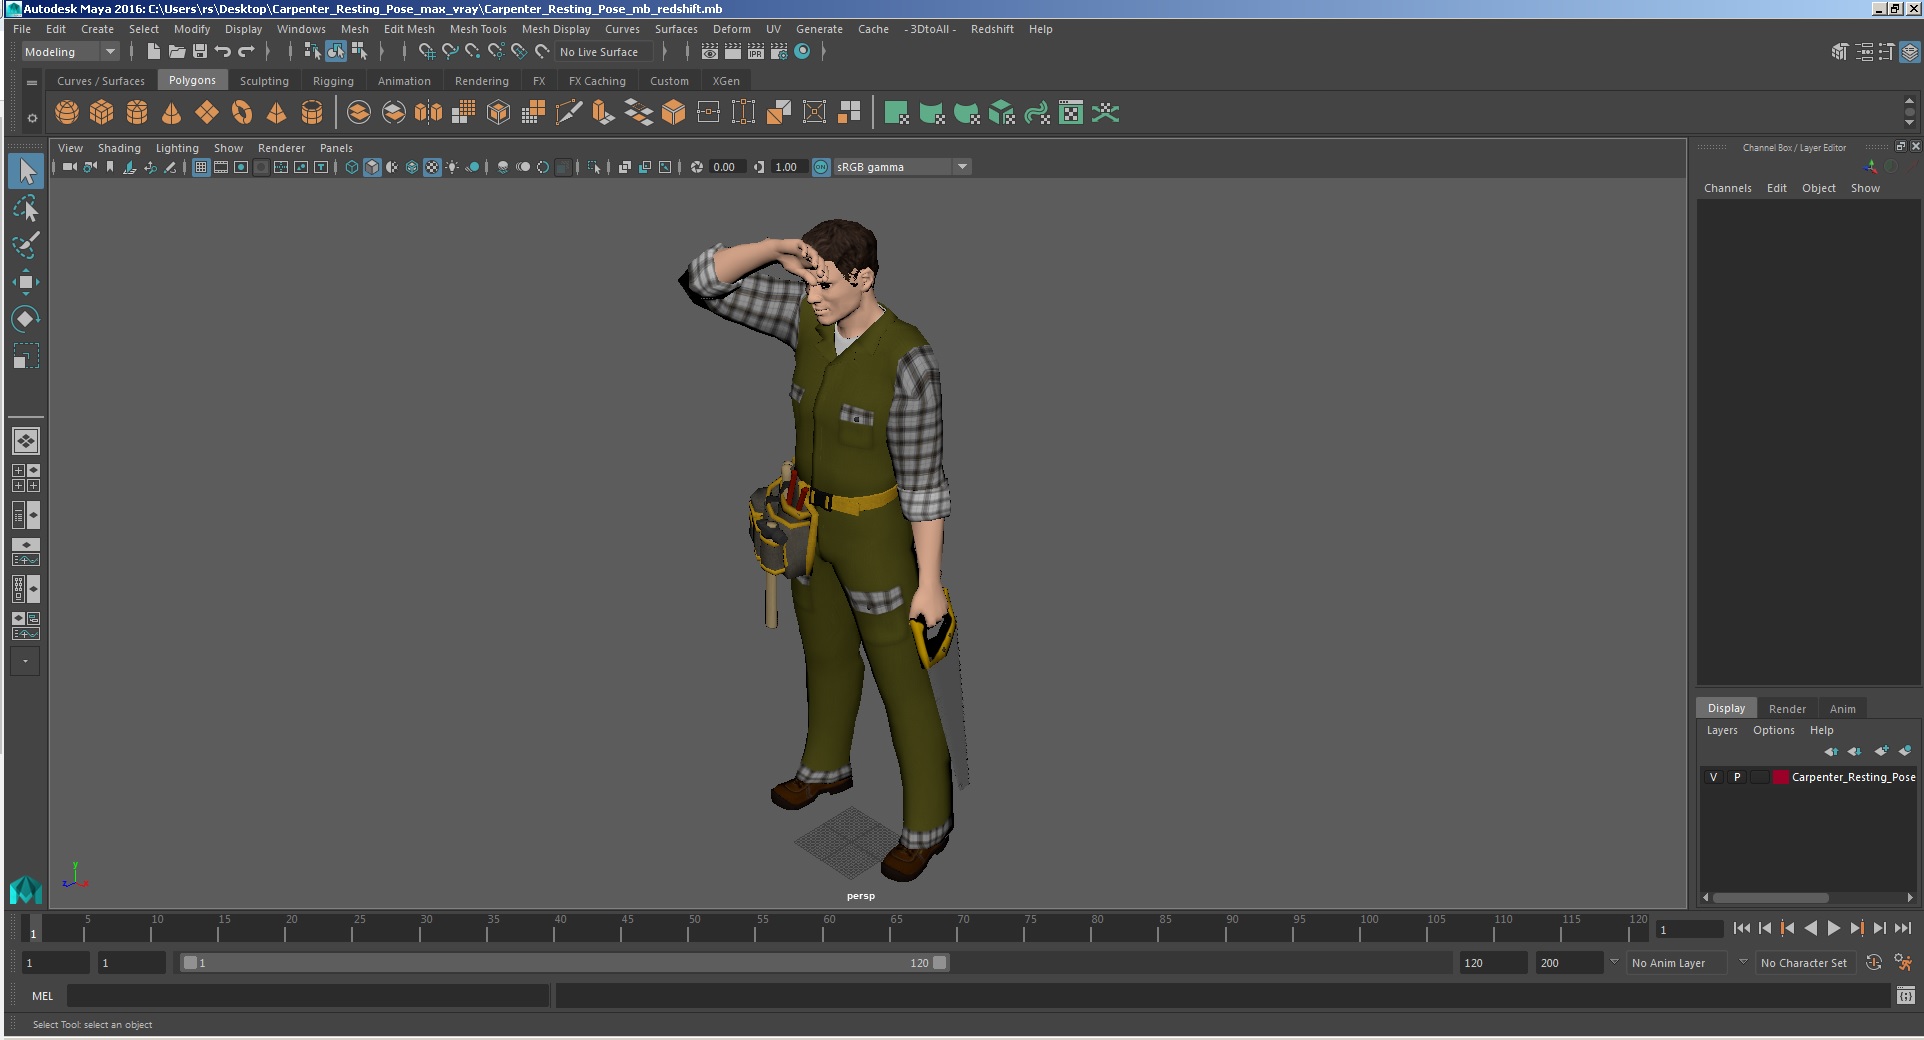
Task: Open the sRGB gamma view transform dropdown
Action: 902,167
